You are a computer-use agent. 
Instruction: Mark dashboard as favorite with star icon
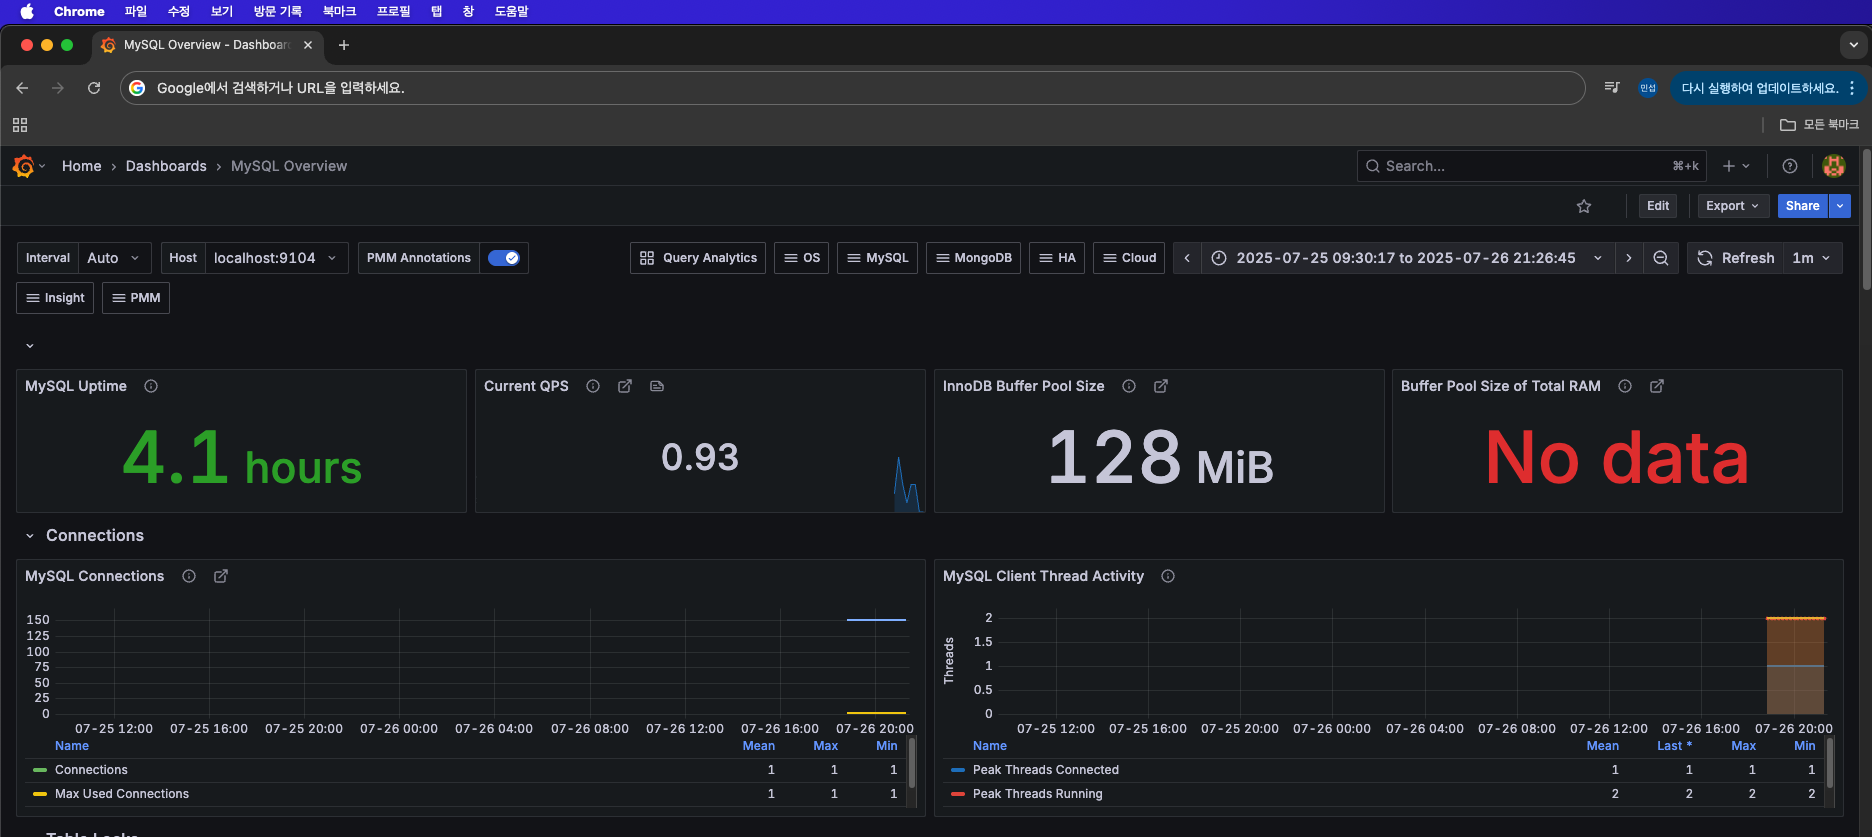[x=1584, y=206]
